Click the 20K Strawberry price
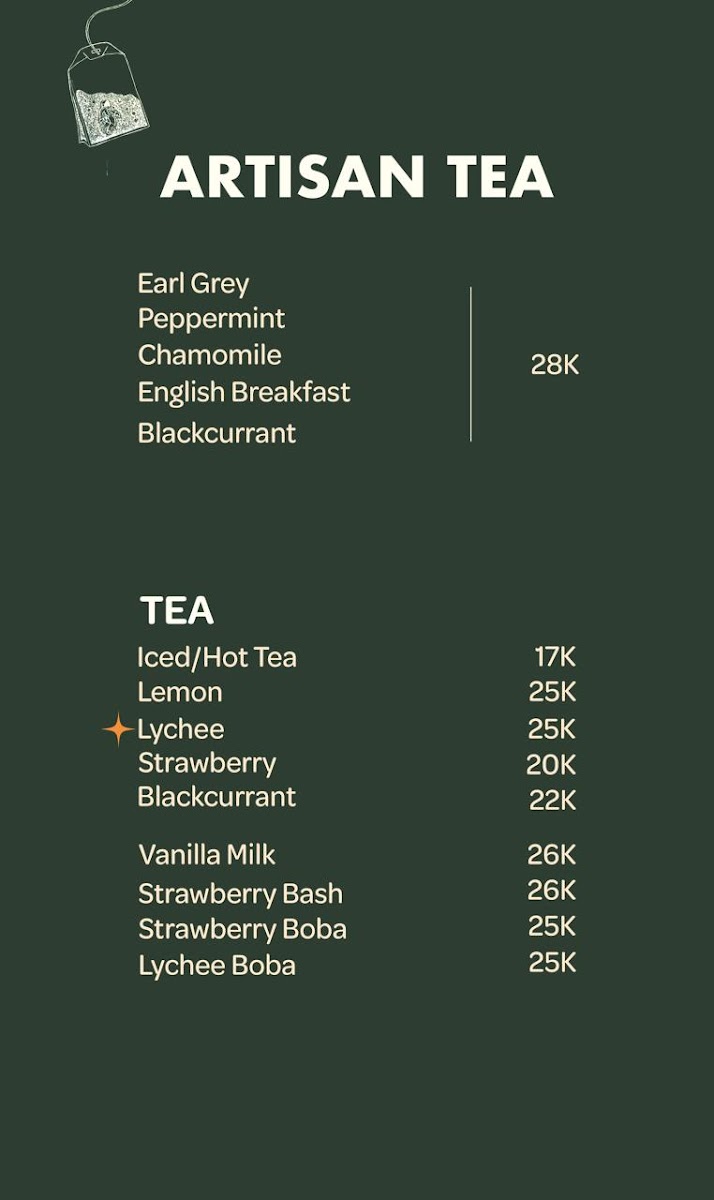This screenshot has width=714, height=1200. 551,765
